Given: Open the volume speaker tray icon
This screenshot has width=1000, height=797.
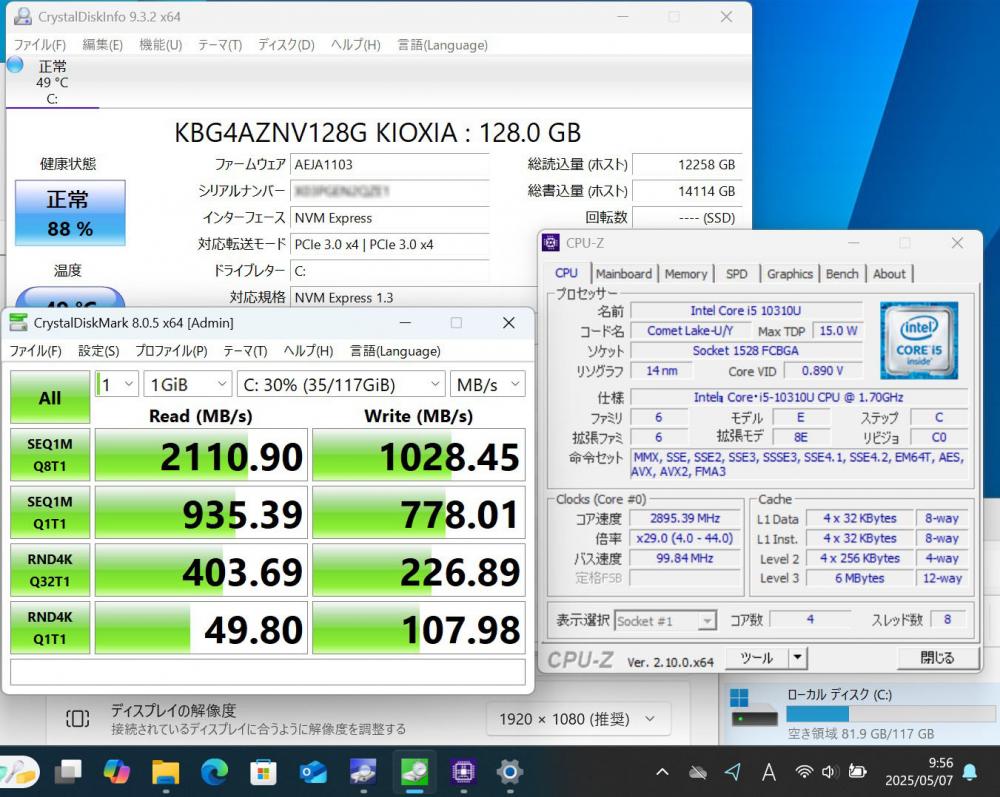Looking at the screenshot, I should [x=830, y=772].
